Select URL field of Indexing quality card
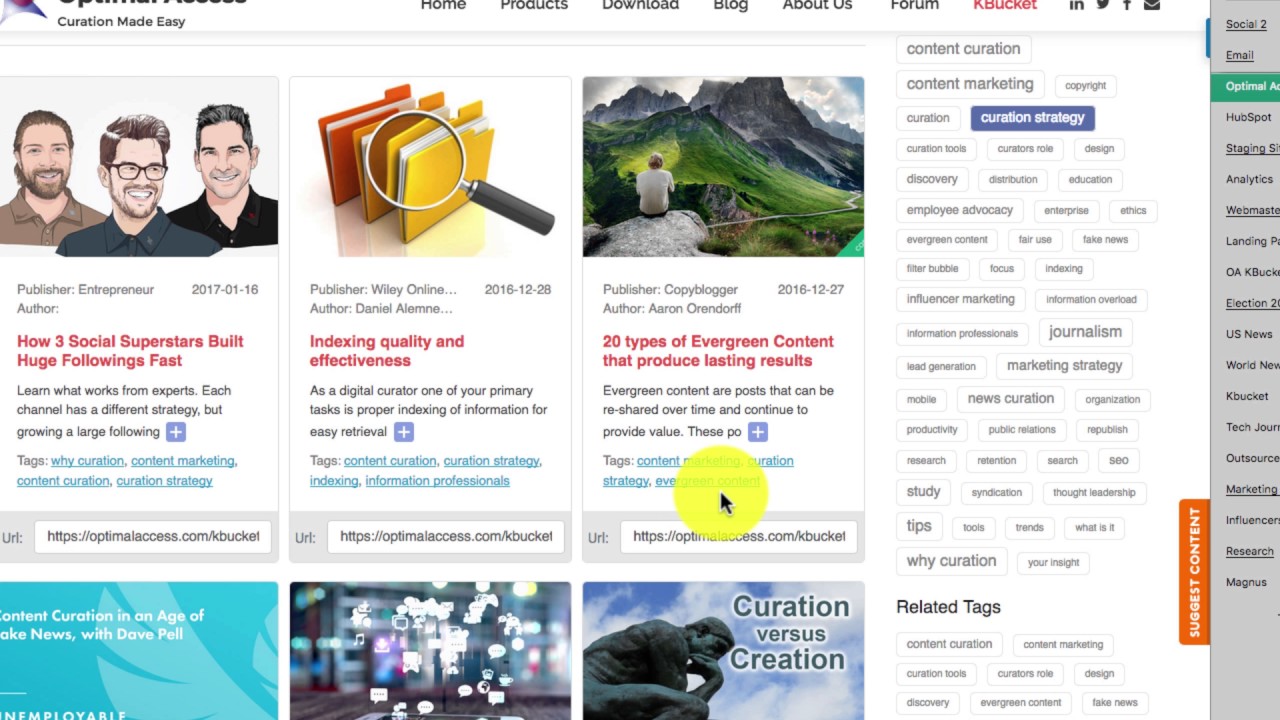 [x=446, y=536]
